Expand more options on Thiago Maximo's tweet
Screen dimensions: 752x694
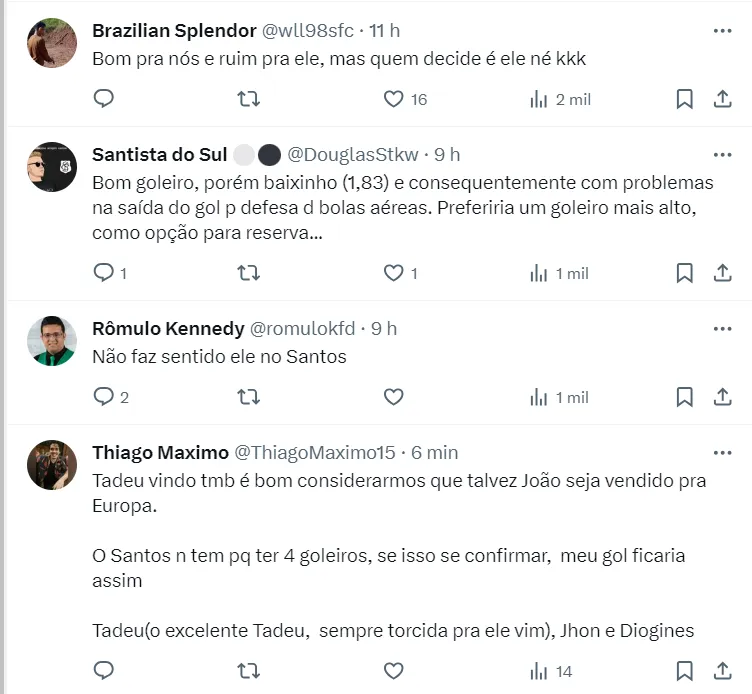pyautogui.click(x=722, y=453)
